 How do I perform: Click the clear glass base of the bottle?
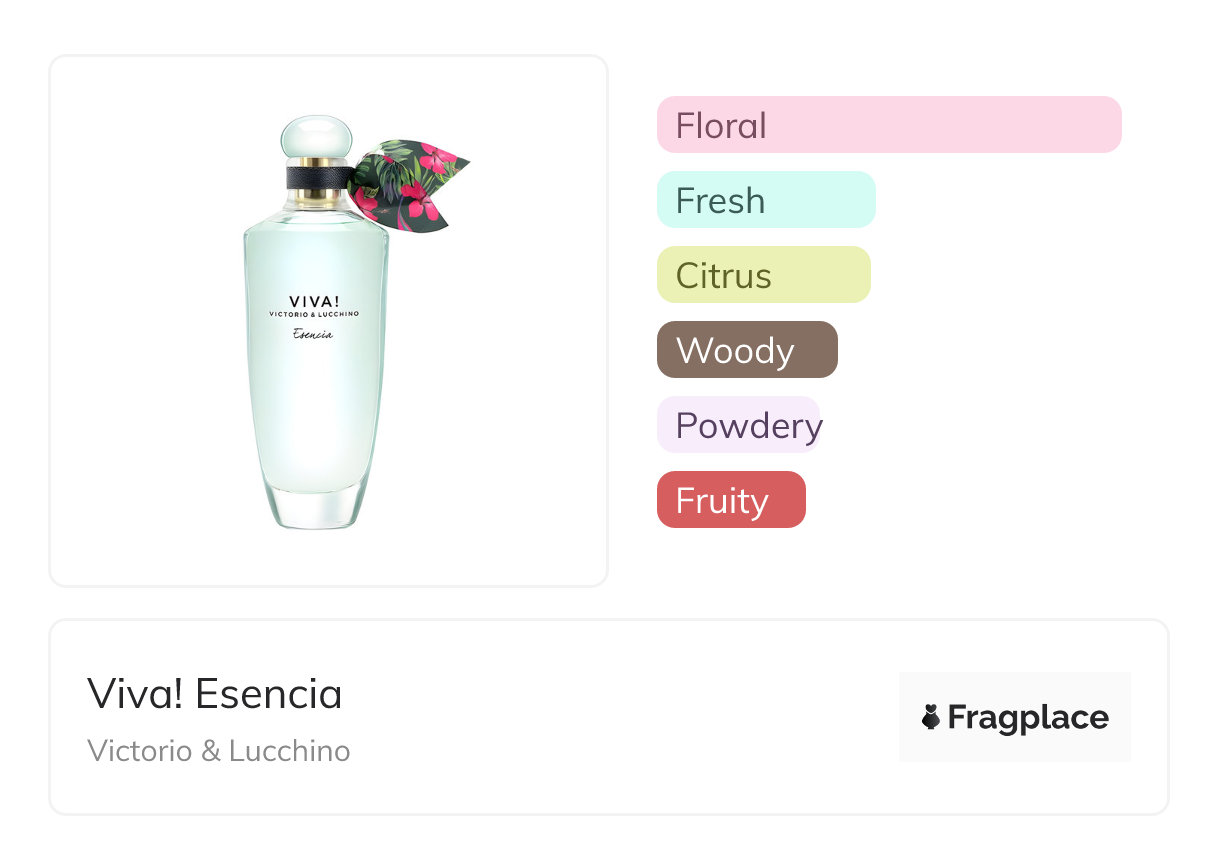316,510
